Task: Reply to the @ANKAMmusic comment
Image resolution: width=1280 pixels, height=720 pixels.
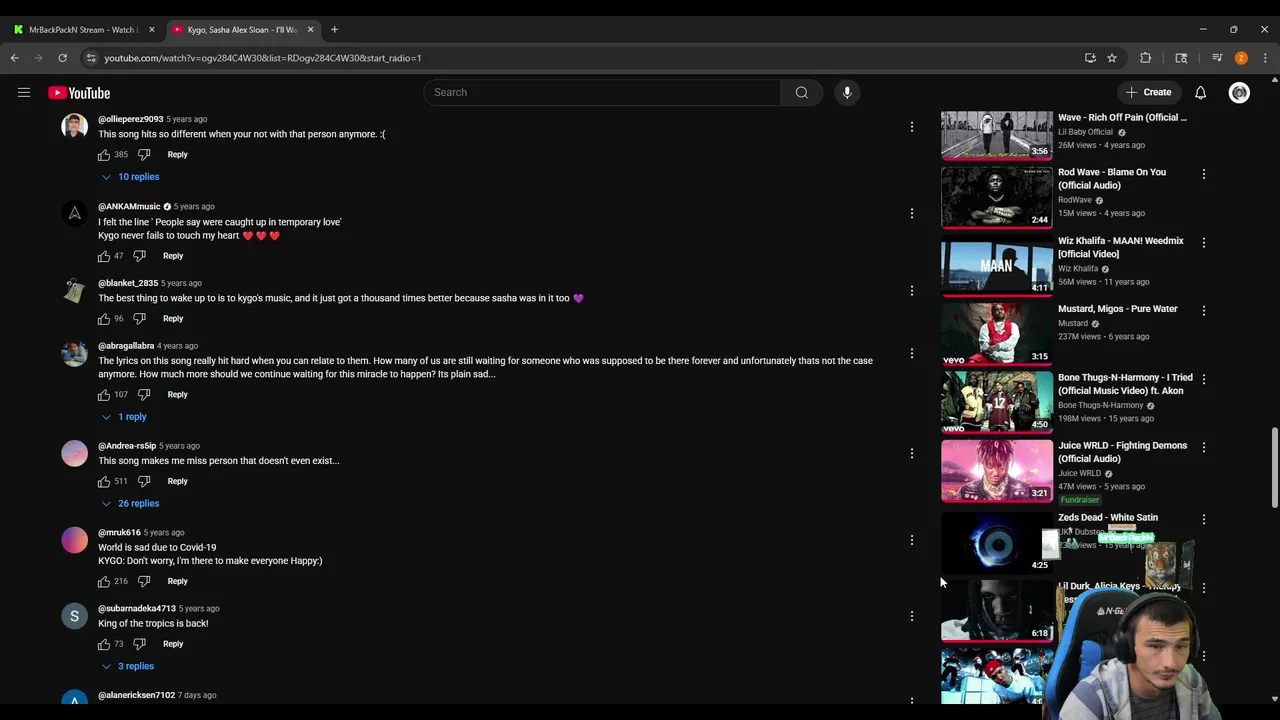Action: pyautogui.click(x=173, y=256)
